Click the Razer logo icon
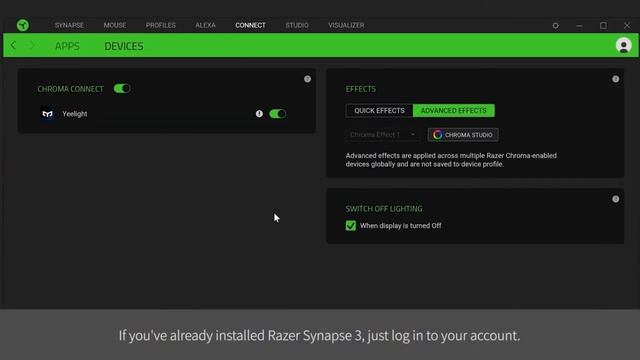 click(x=23, y=25)
